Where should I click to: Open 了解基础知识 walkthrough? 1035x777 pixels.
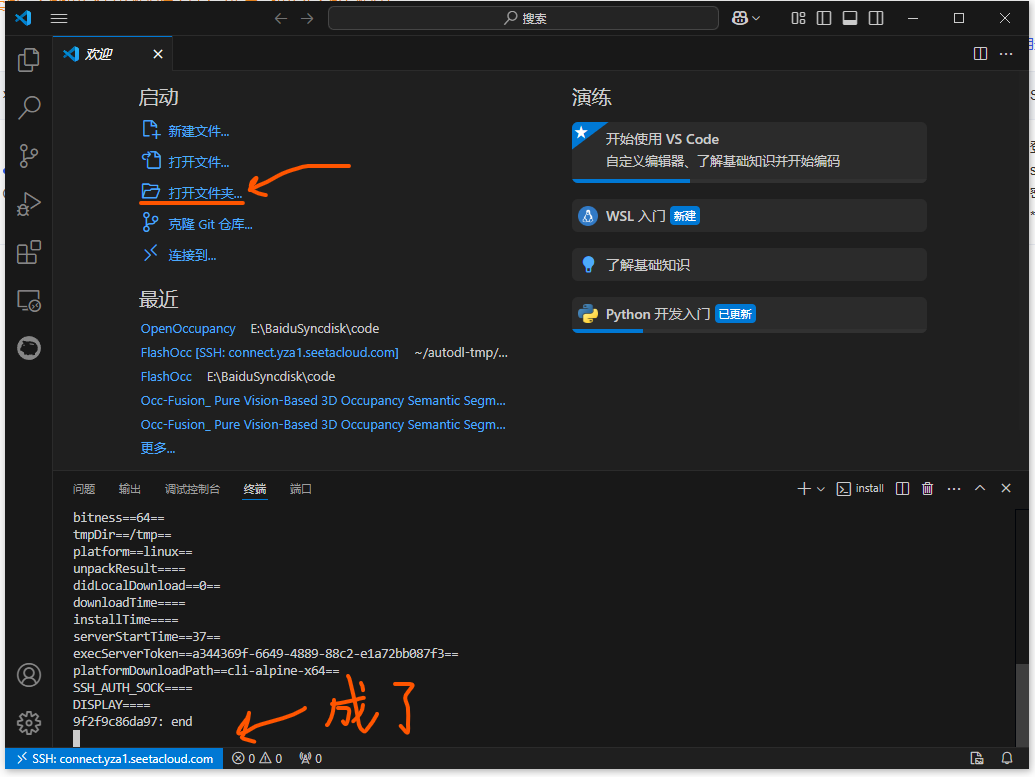749,265
